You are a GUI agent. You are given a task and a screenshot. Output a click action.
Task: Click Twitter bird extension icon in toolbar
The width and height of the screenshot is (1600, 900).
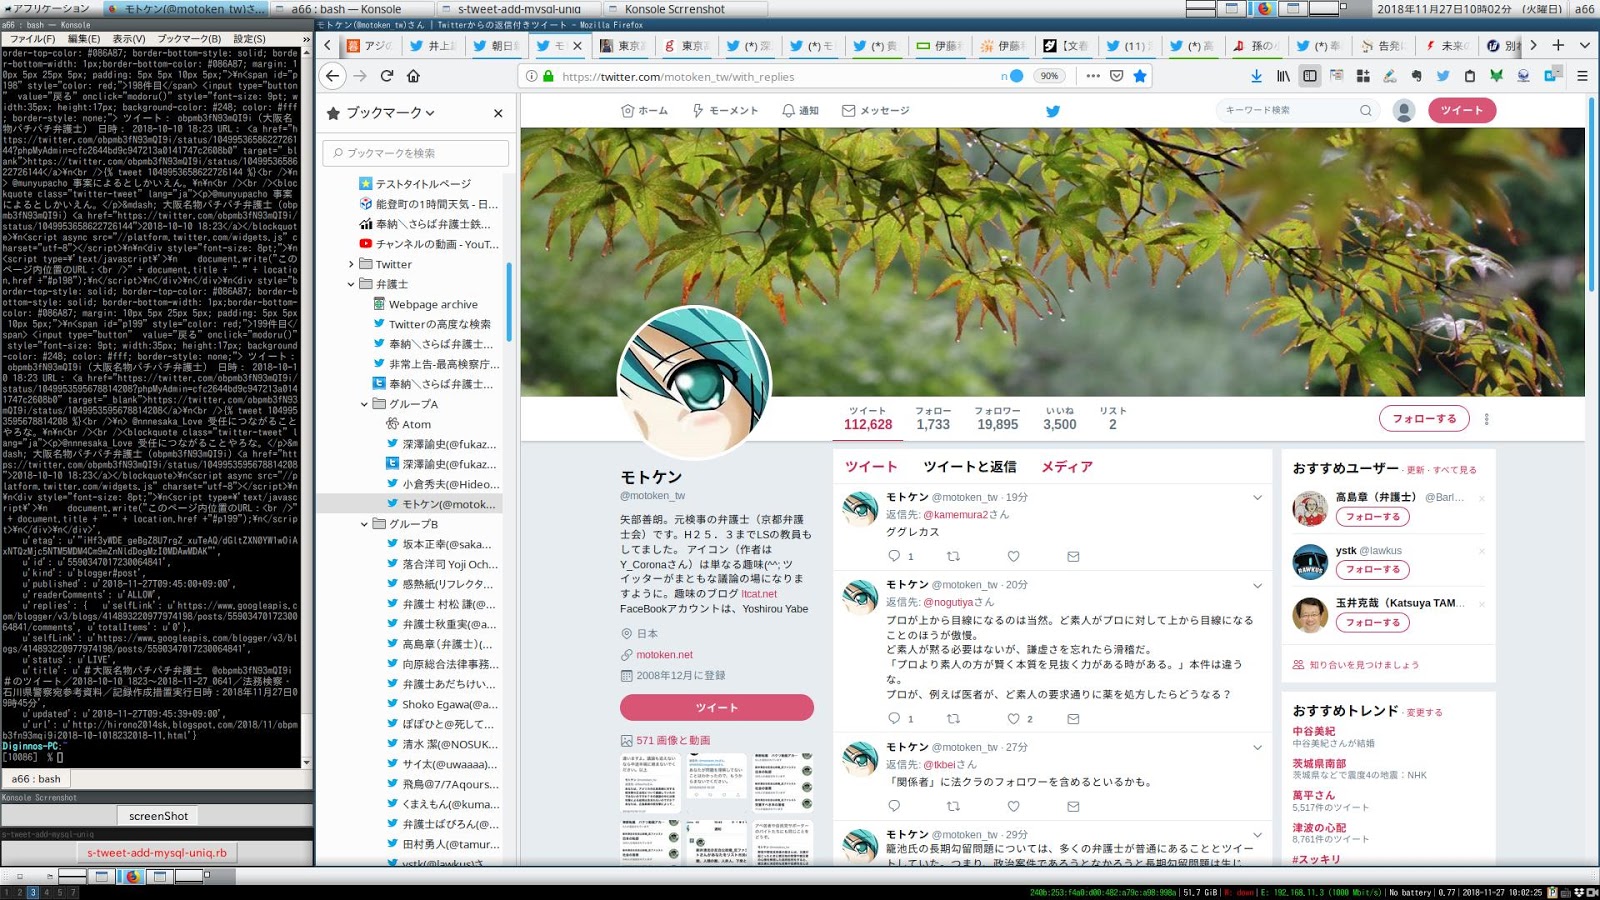[1443, 76]
